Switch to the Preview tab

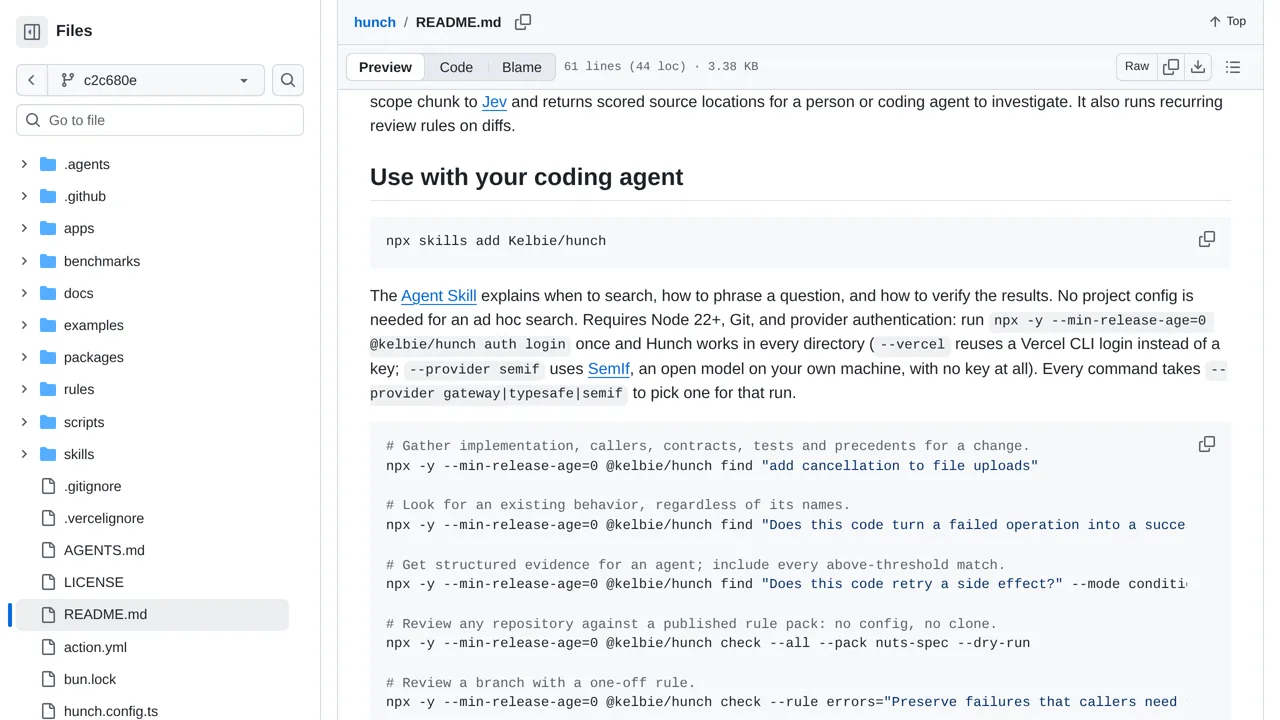point(385,67)
